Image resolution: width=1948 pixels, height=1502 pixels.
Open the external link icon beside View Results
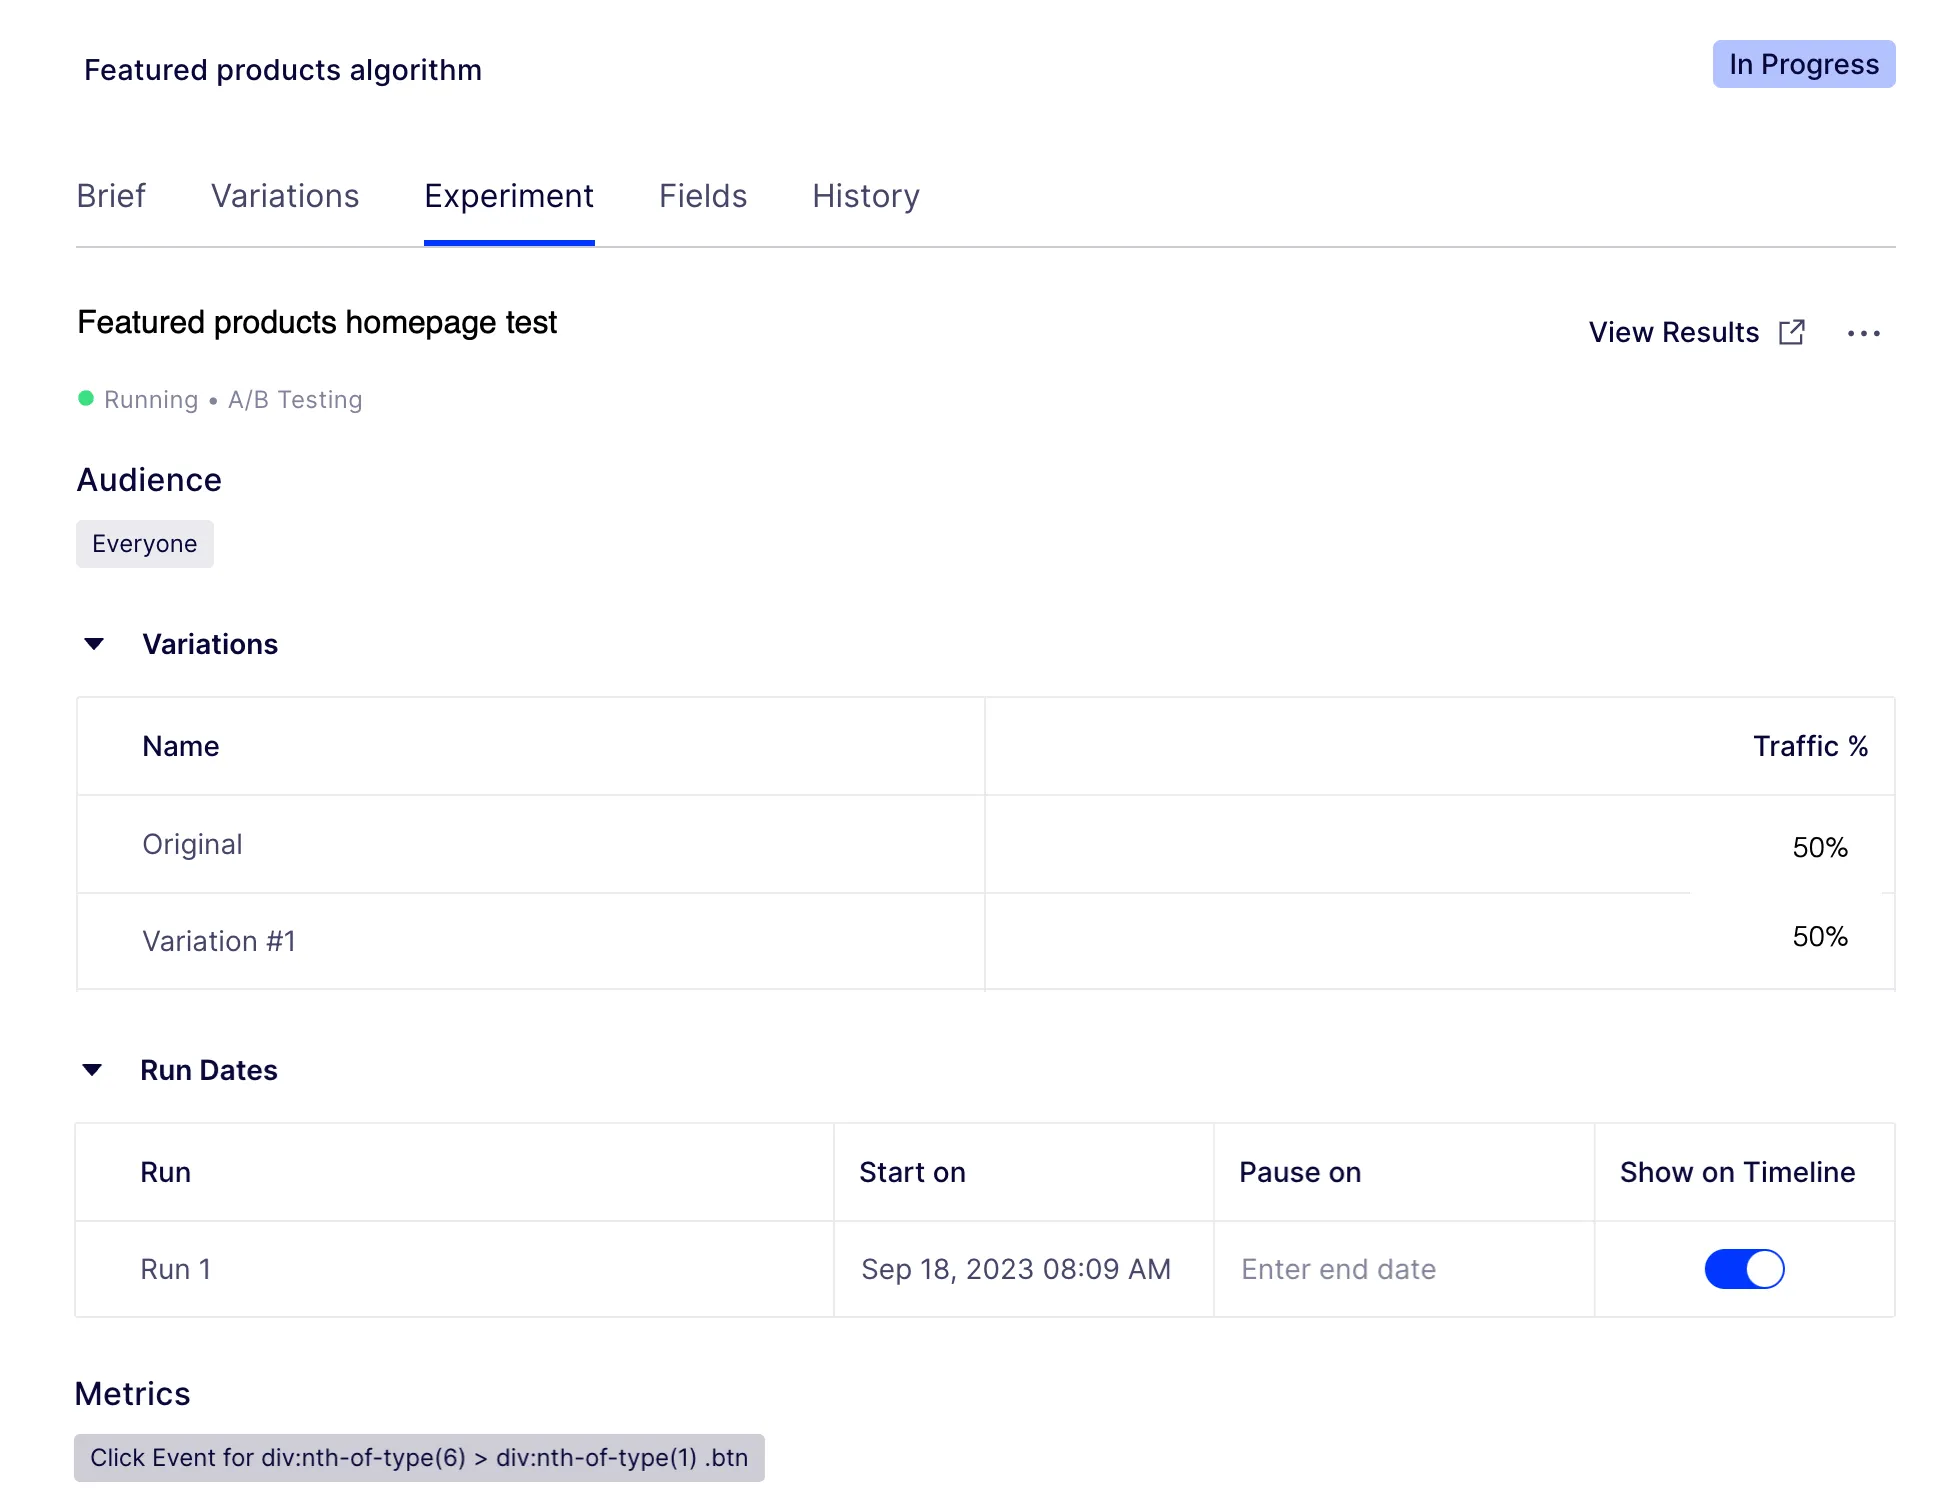point(1792,332)
